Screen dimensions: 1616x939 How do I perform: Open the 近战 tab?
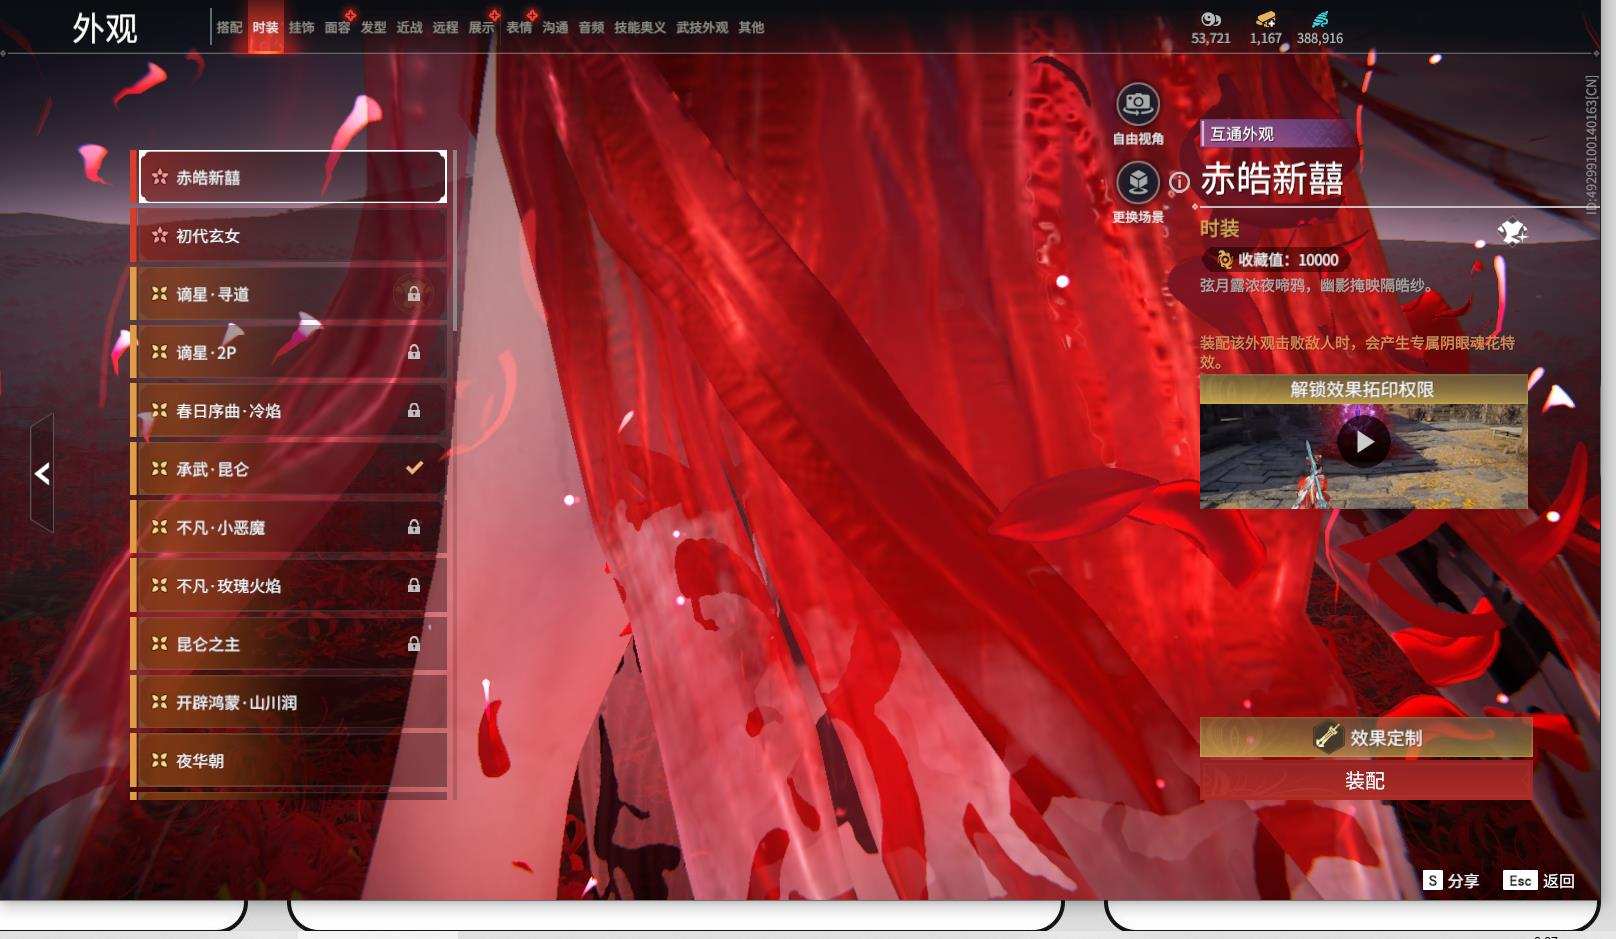click(x=410, y=28)
